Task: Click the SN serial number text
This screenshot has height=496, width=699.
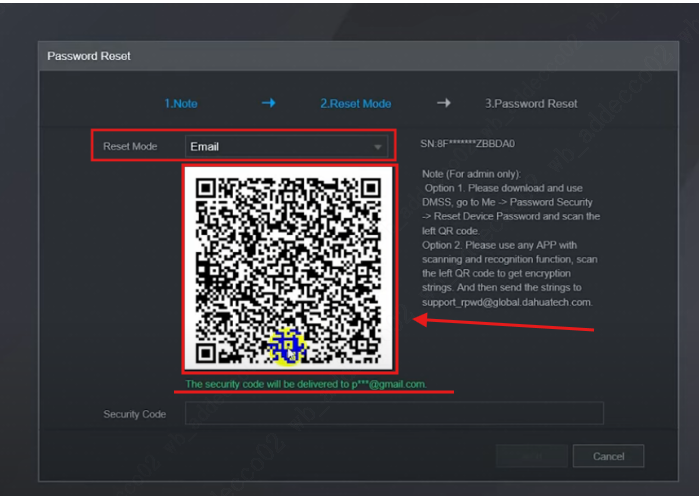Action: (x=467, y=144)
